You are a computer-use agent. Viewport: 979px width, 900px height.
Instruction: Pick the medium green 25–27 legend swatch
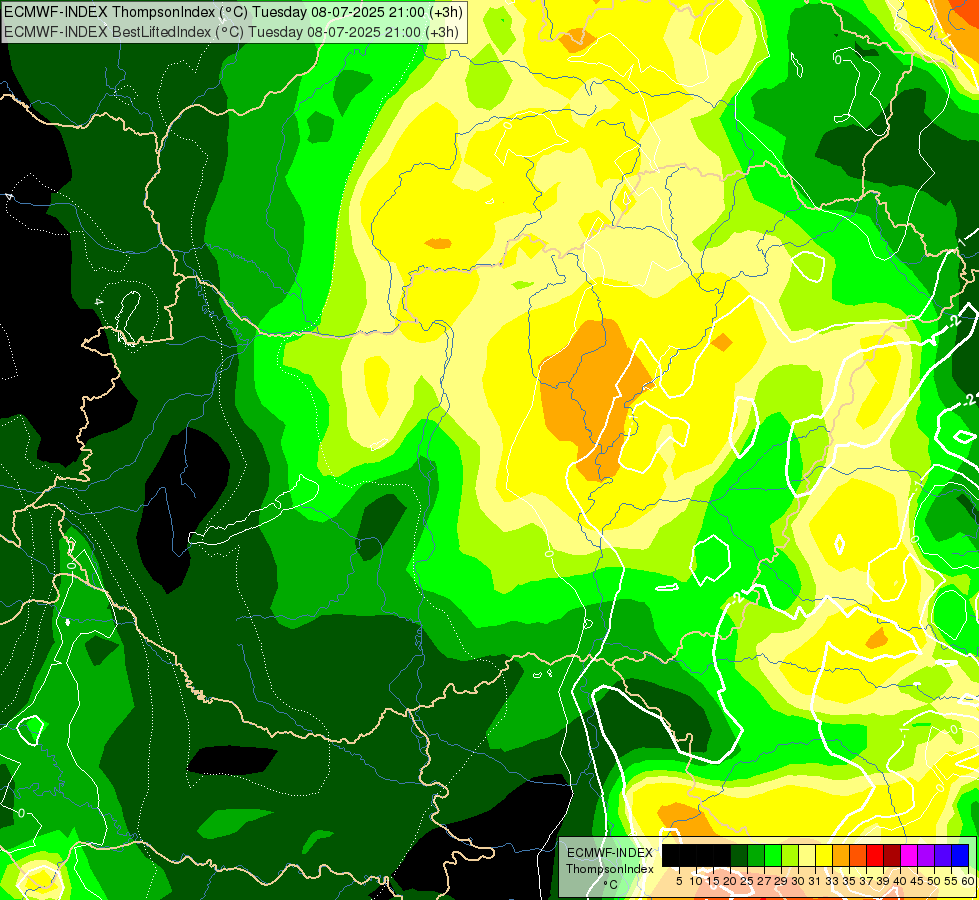coord(755,856)
